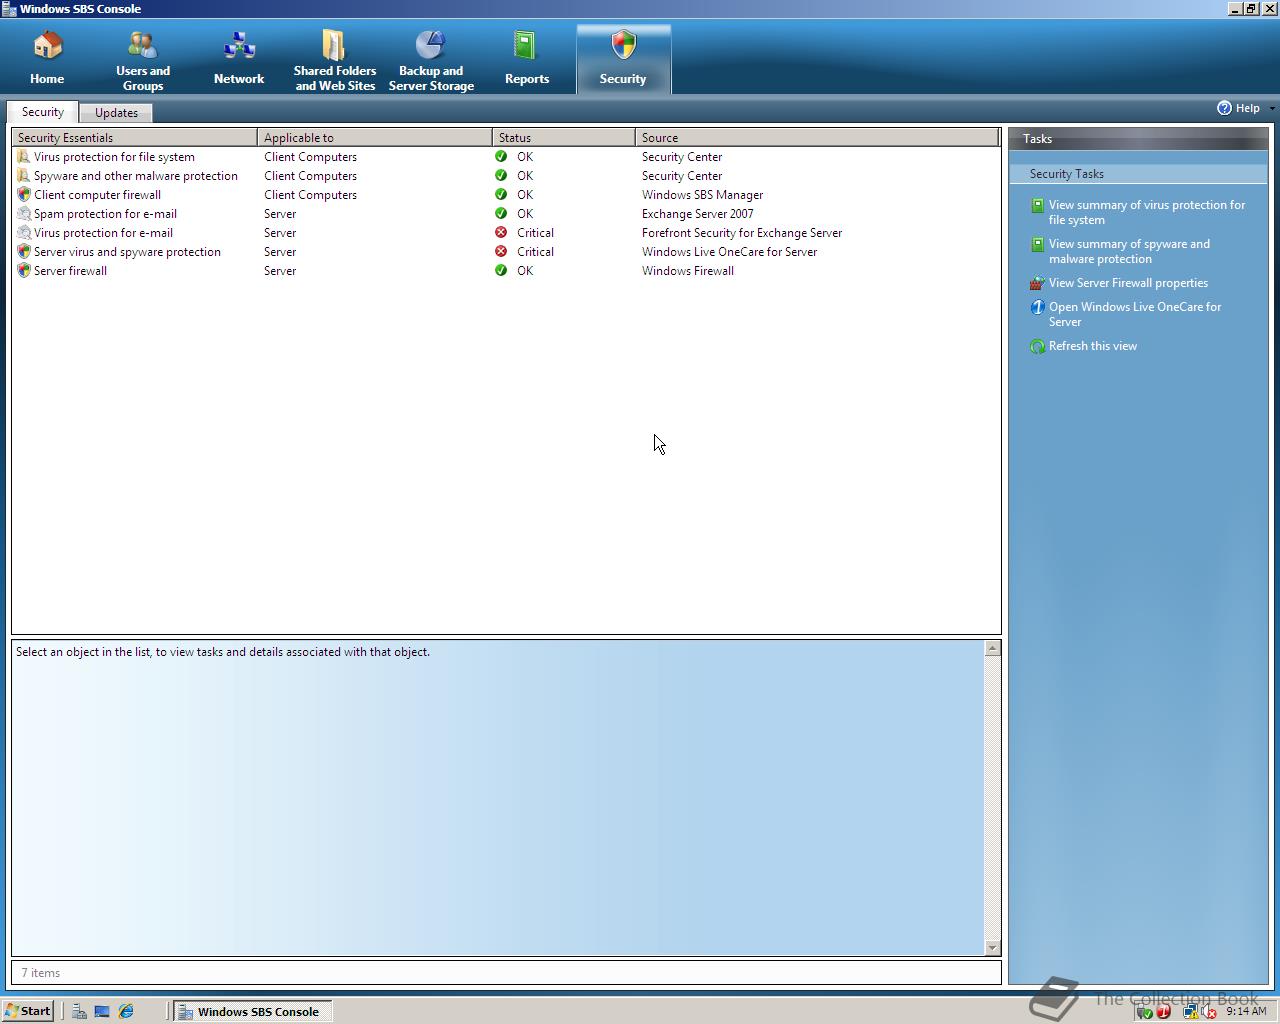1280x1024 pixels.
Task: Click the system tray clock
Action: tap(1246, 1011)
